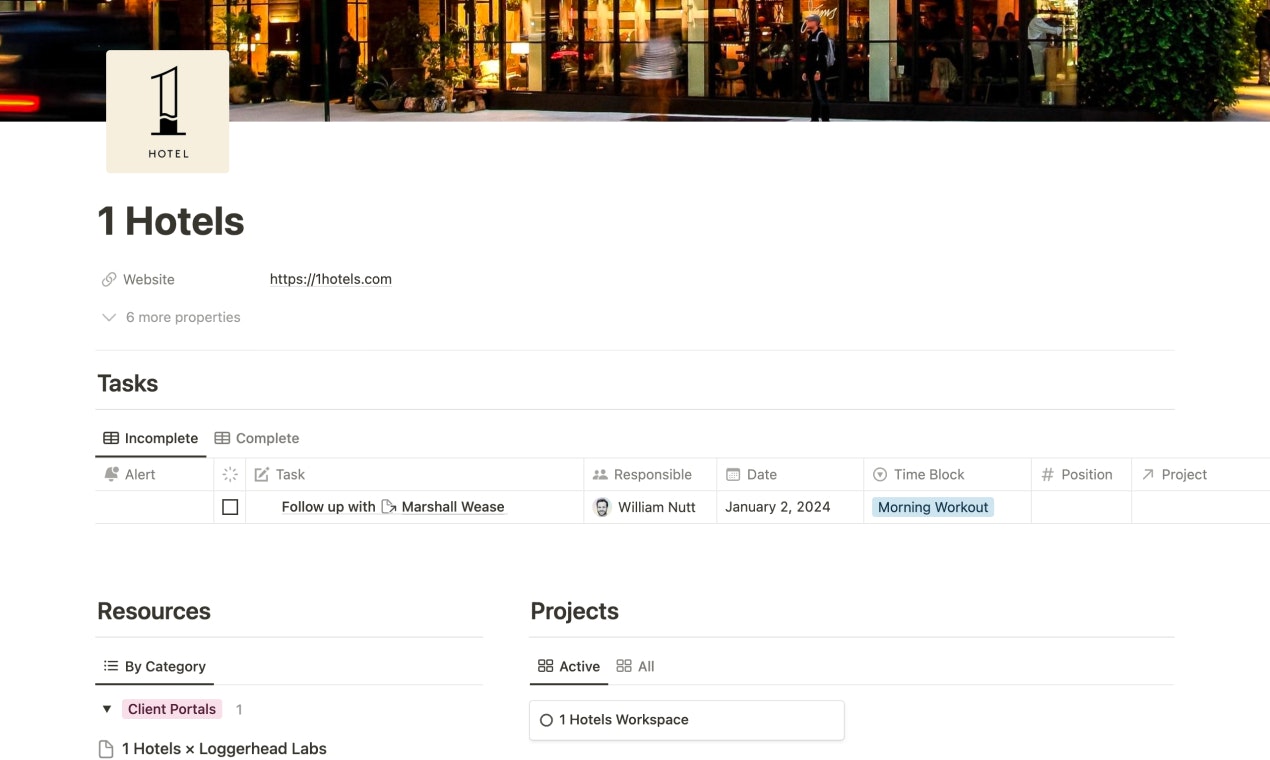This screenshot has height=760, width=1270.
Task: Switch to the Incomplete tasks tab
Action: coord(151,438)
